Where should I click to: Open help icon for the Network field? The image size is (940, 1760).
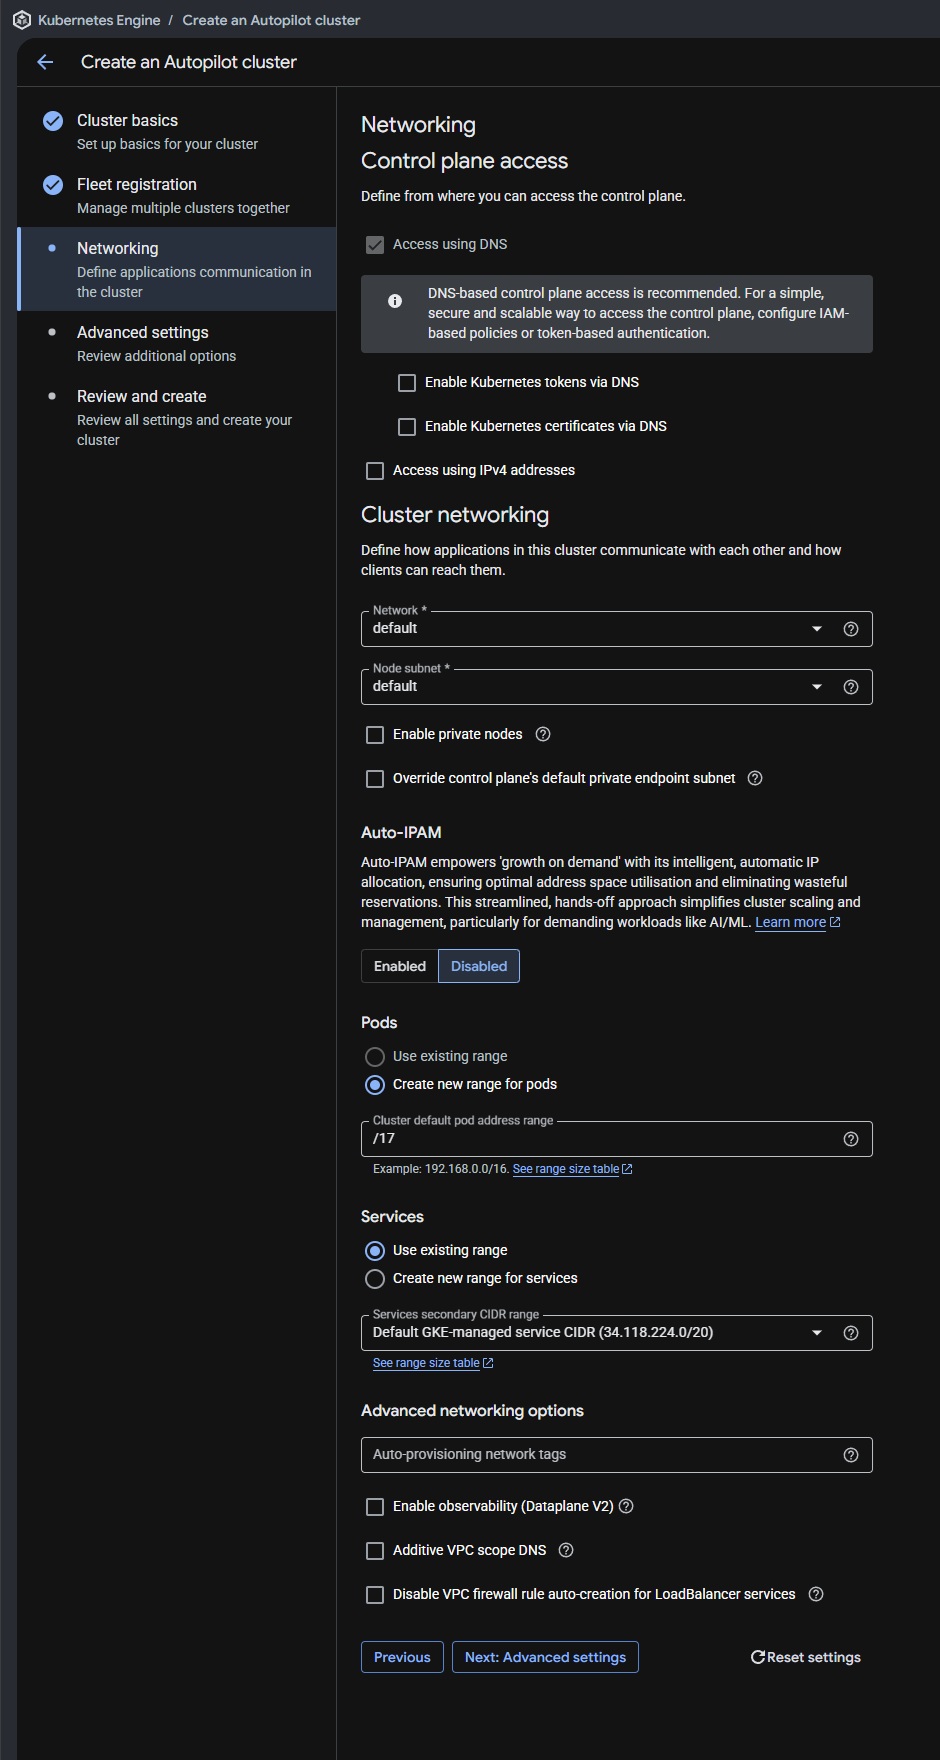point(851,629)
